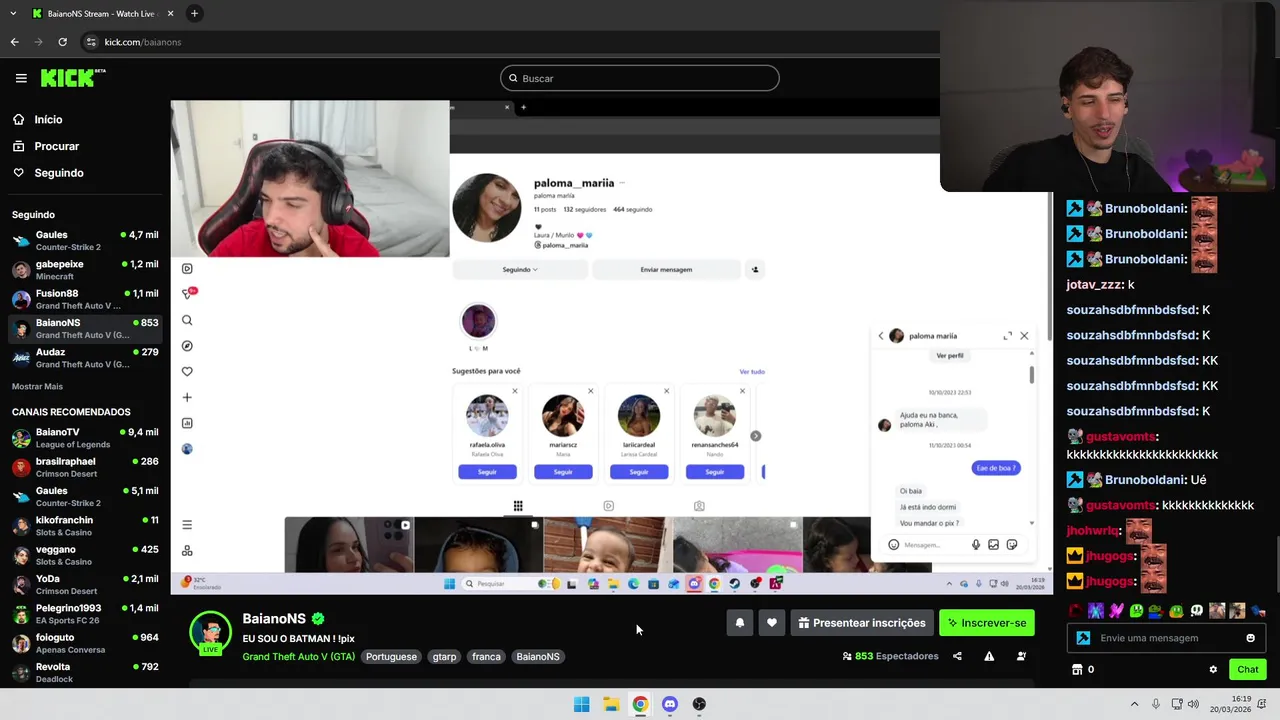Open File Explorer from the taskbar

pos(611,704)
